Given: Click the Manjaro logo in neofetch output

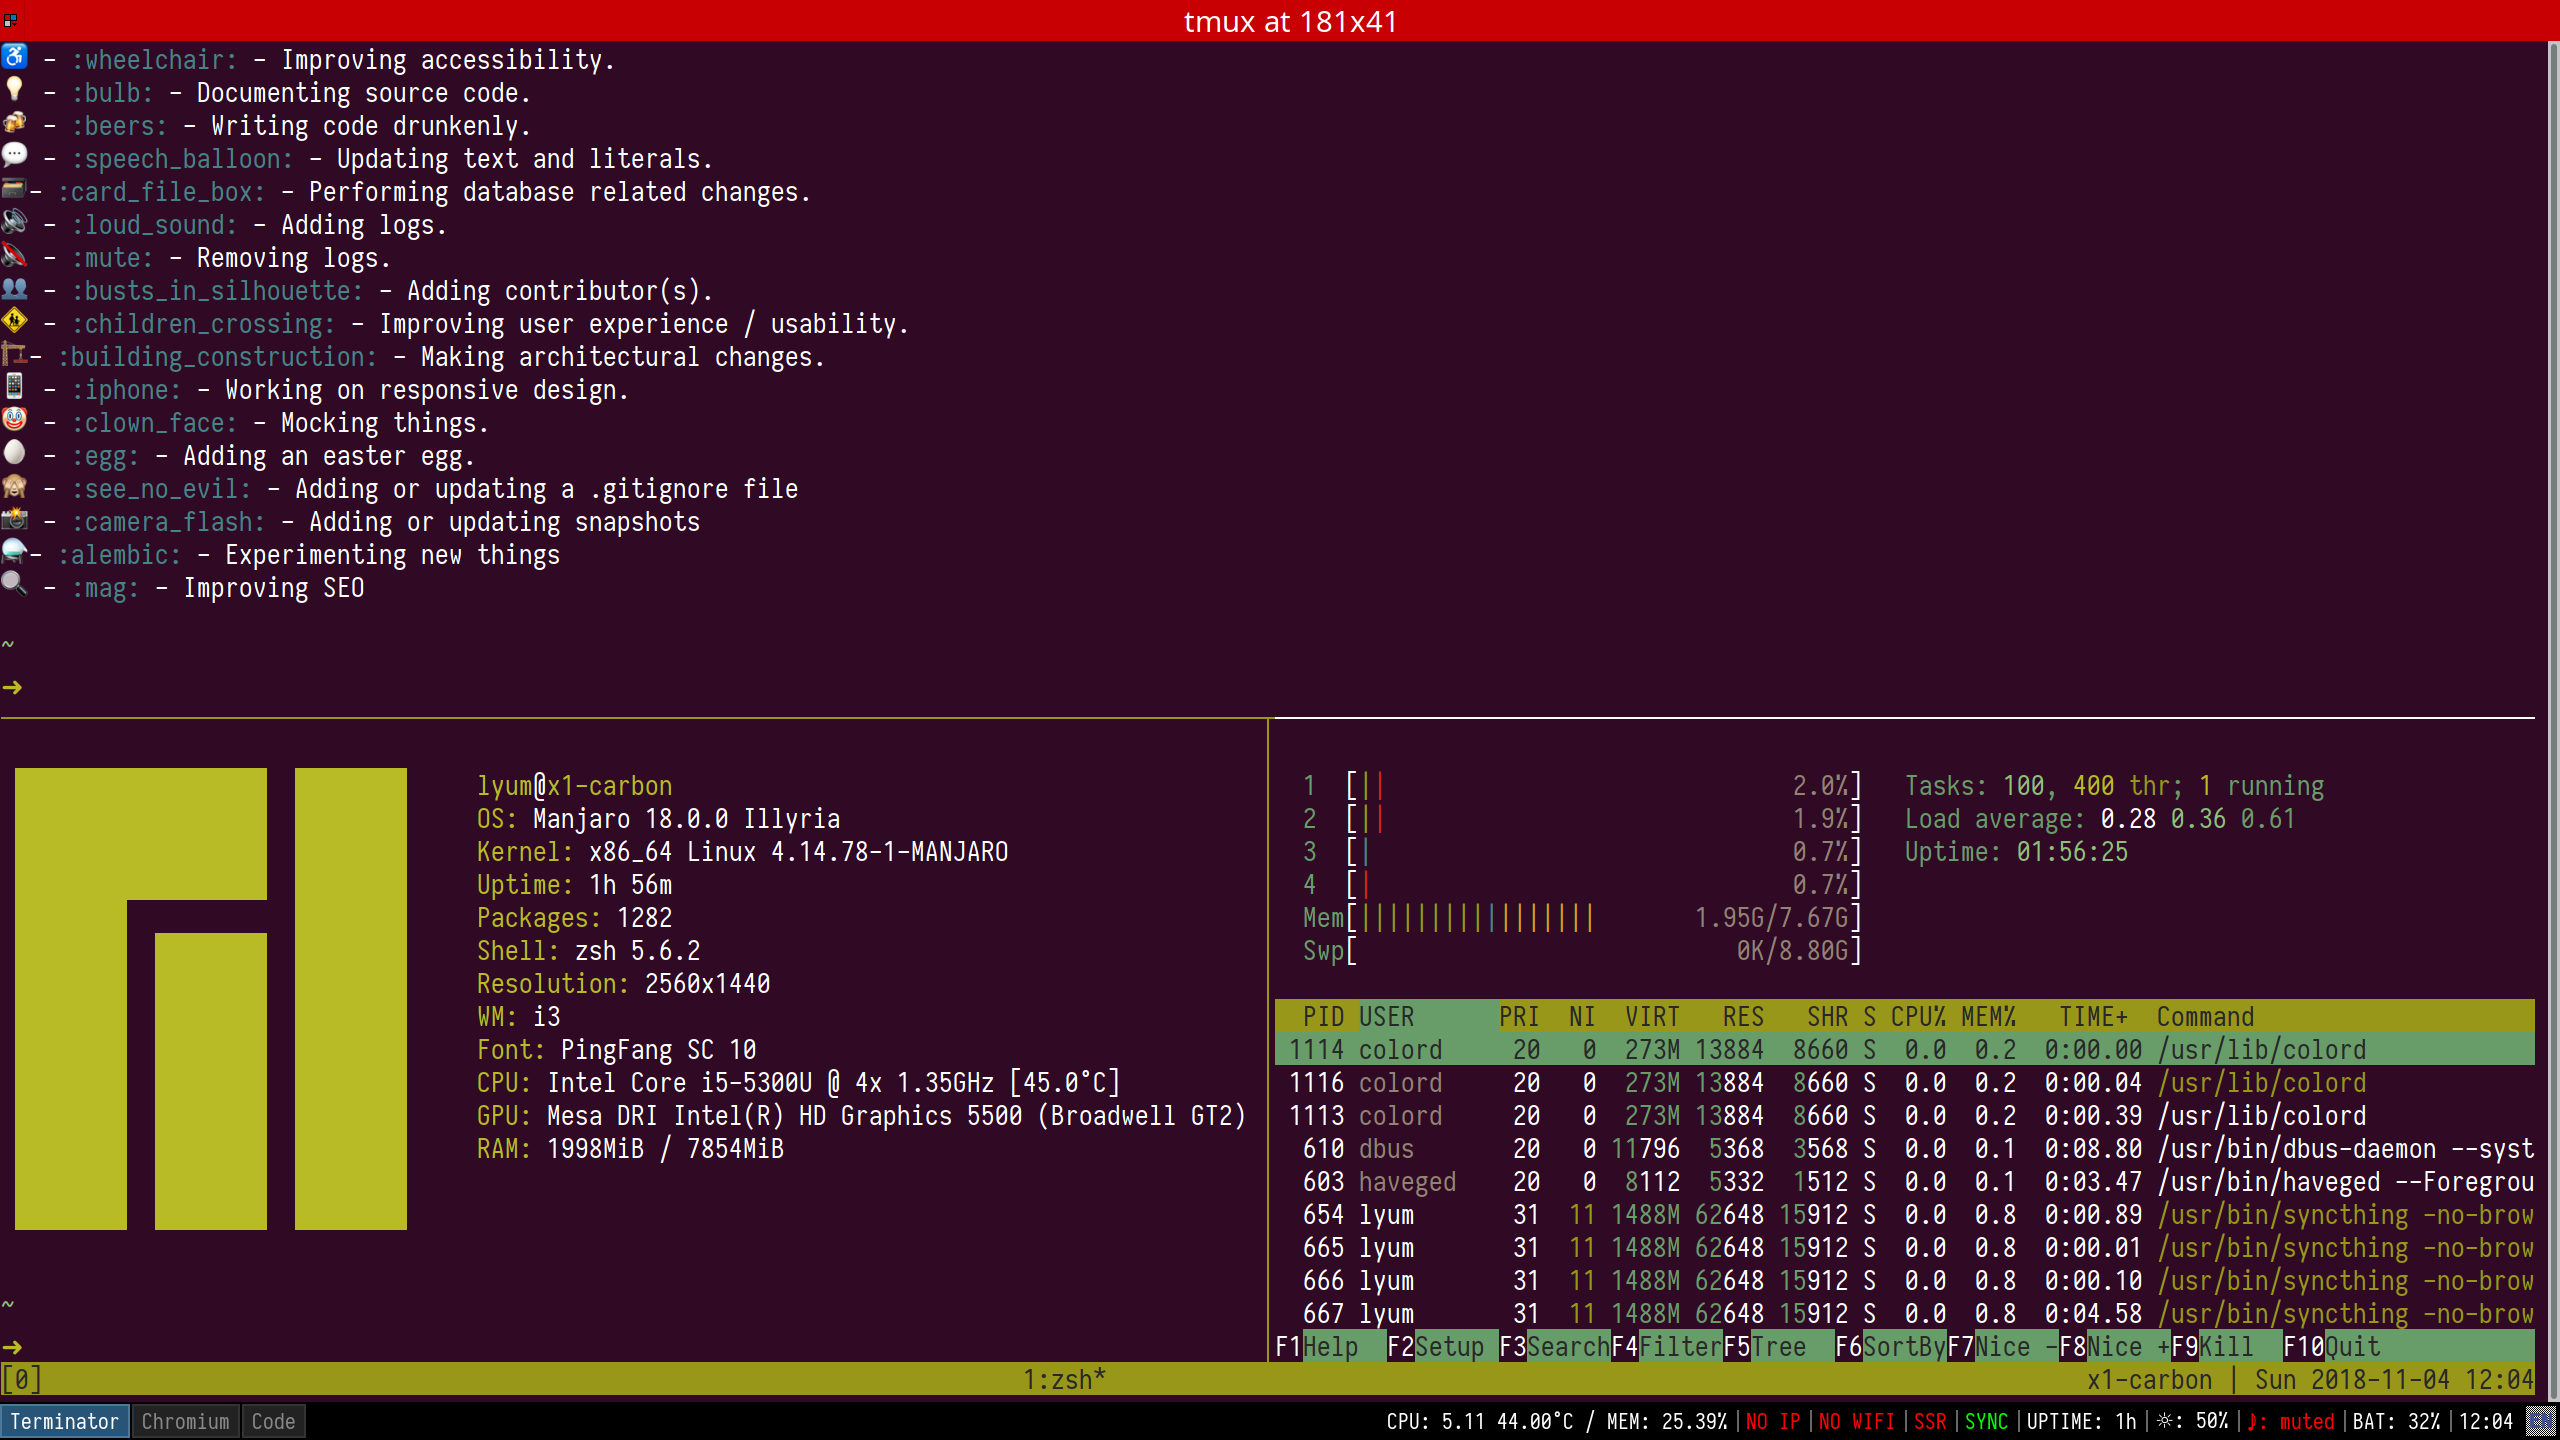Looking at the screenshot, I should pyautogui.click(x=211, y=998).
